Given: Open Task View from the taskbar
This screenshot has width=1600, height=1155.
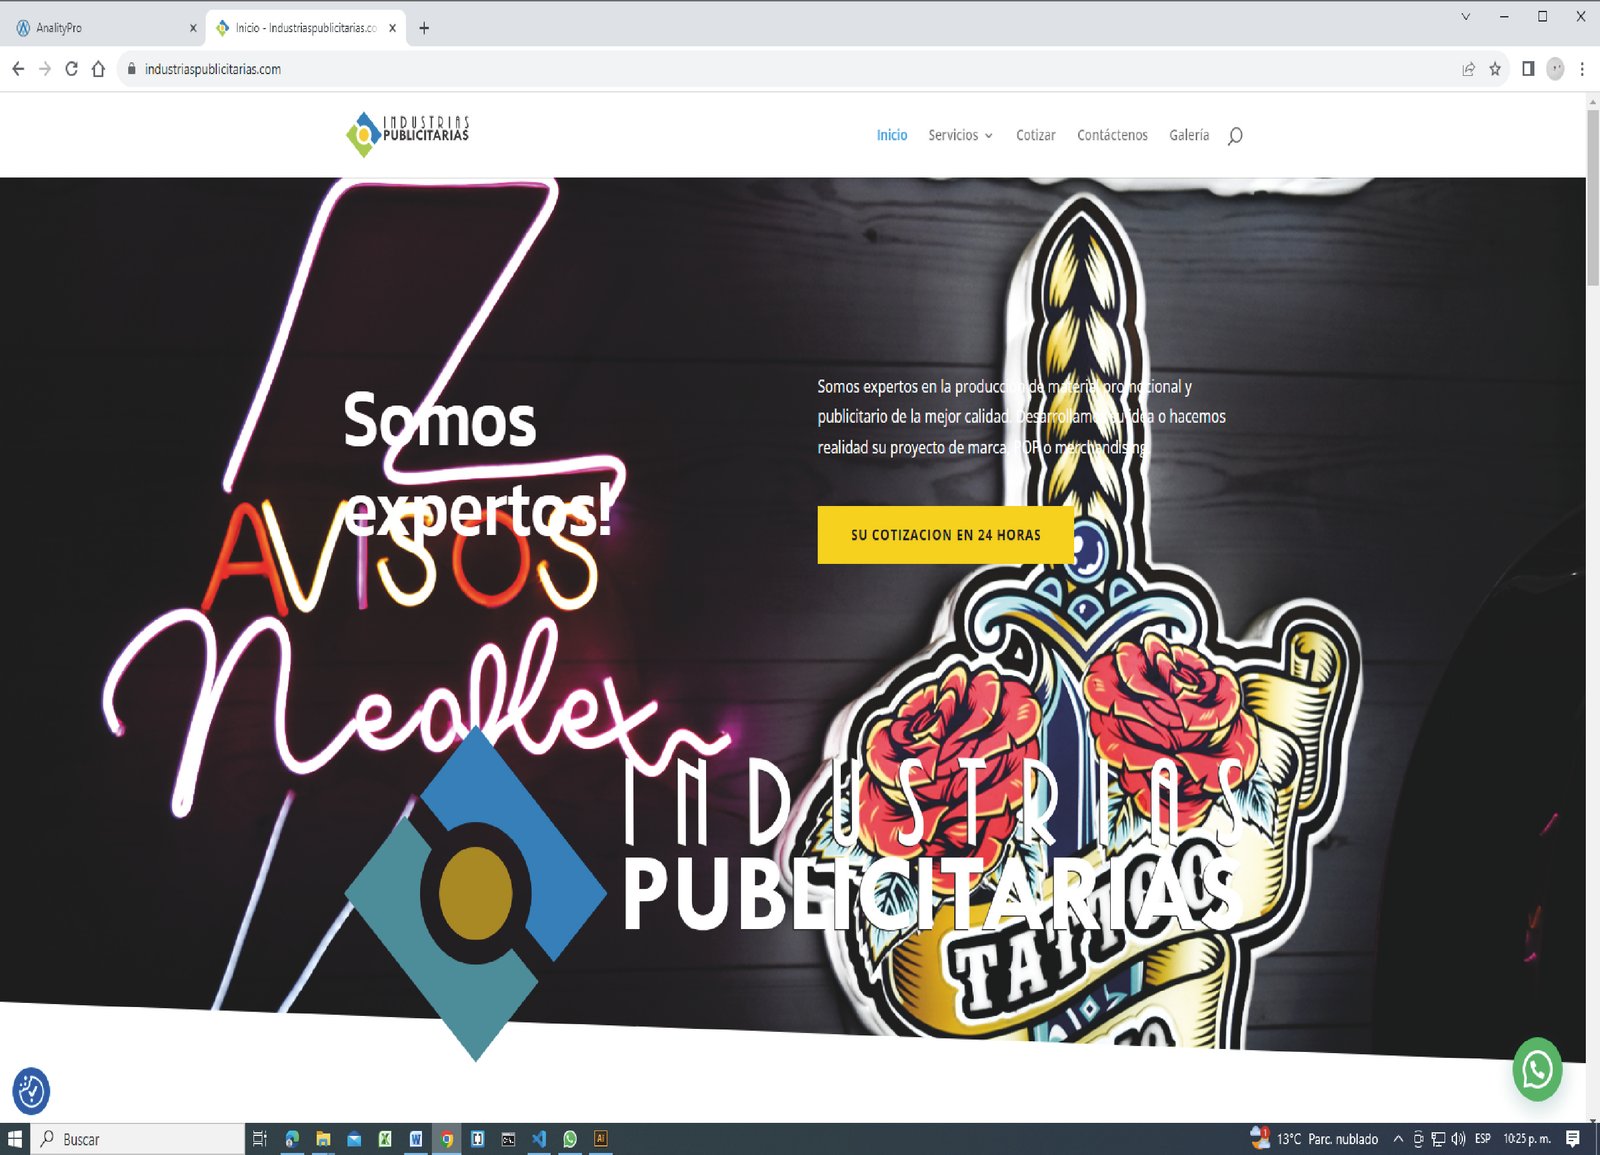Looking at the screenshot, I should click(x=258, y=1139).
